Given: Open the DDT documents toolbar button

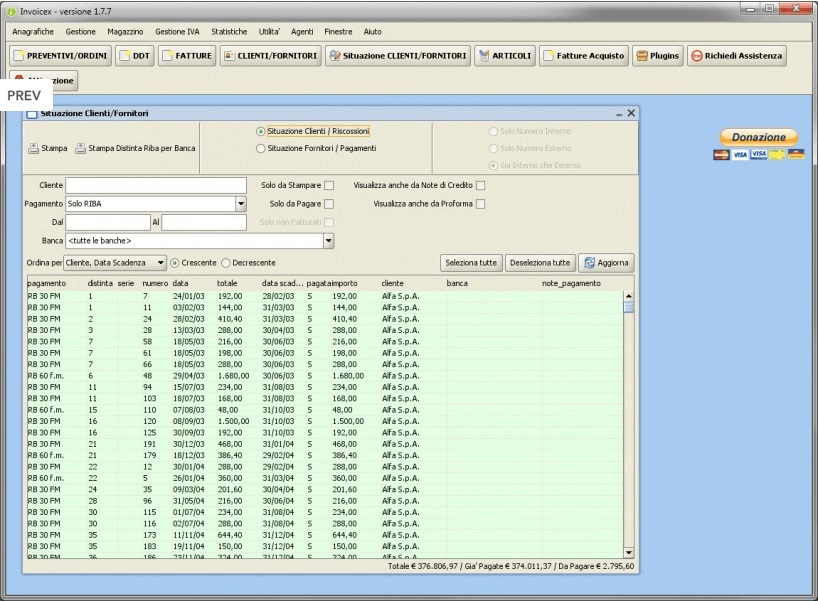Looking at the screenshot, I should point(135,56).
